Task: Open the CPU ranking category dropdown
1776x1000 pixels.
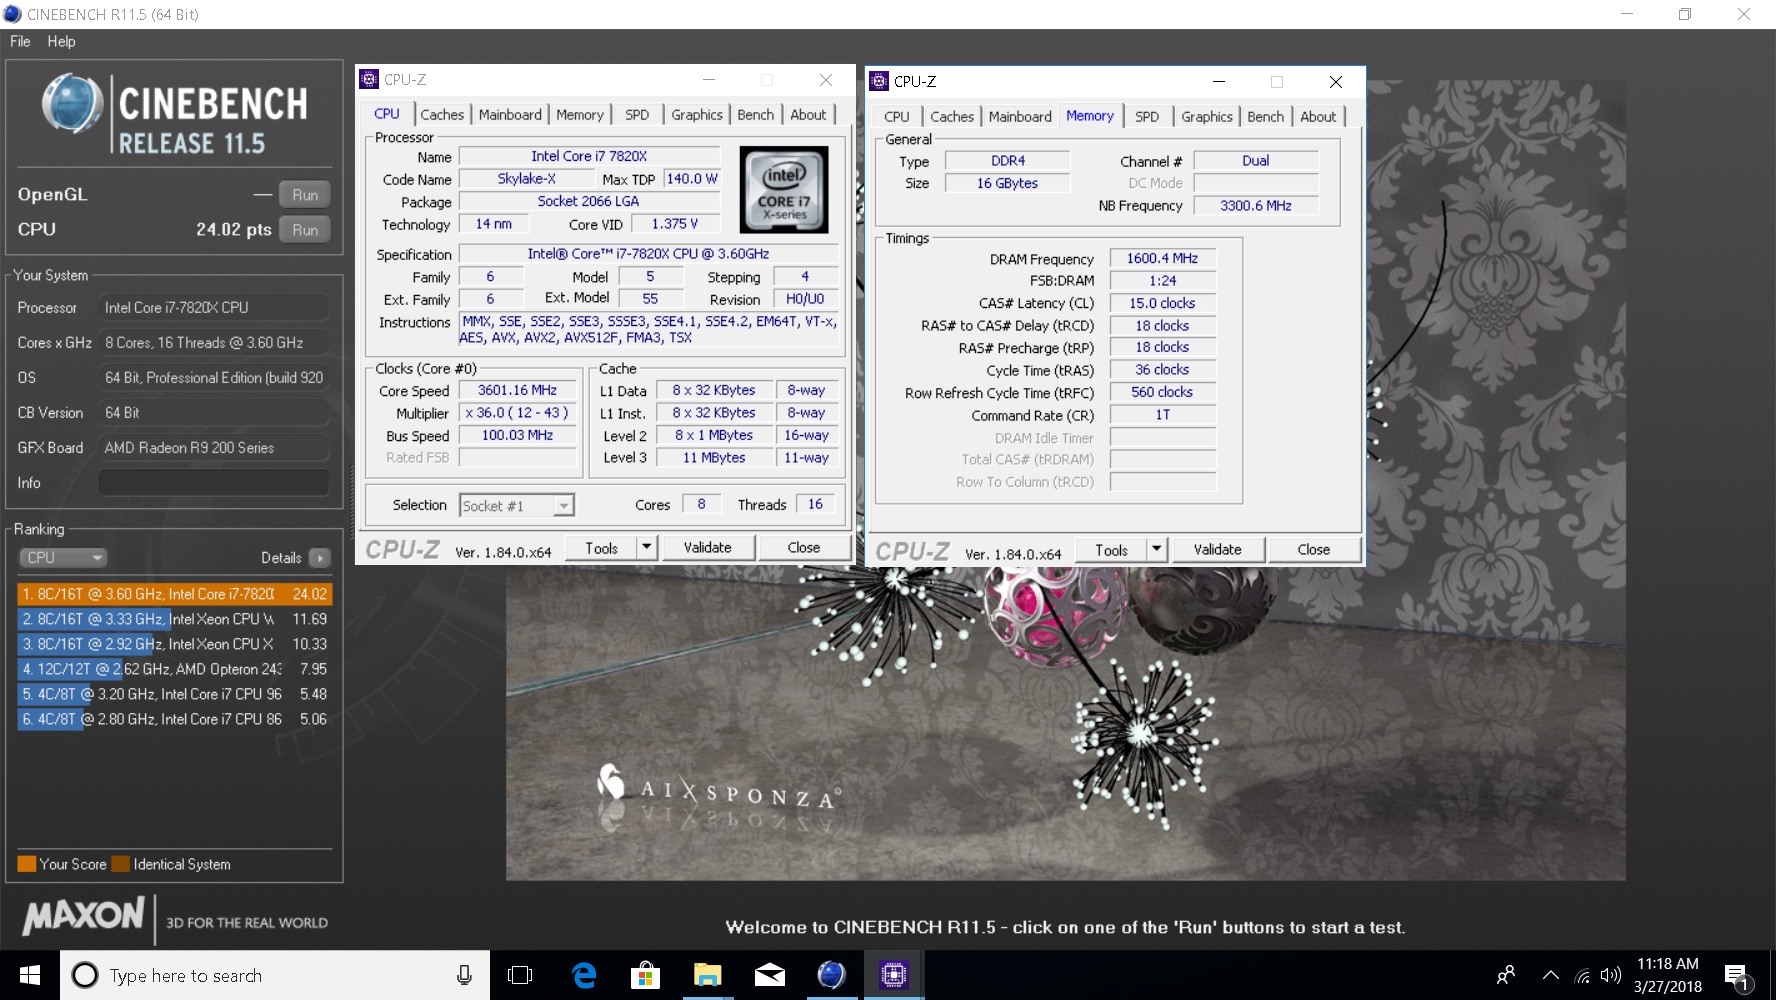Action: tap(62, 558)
